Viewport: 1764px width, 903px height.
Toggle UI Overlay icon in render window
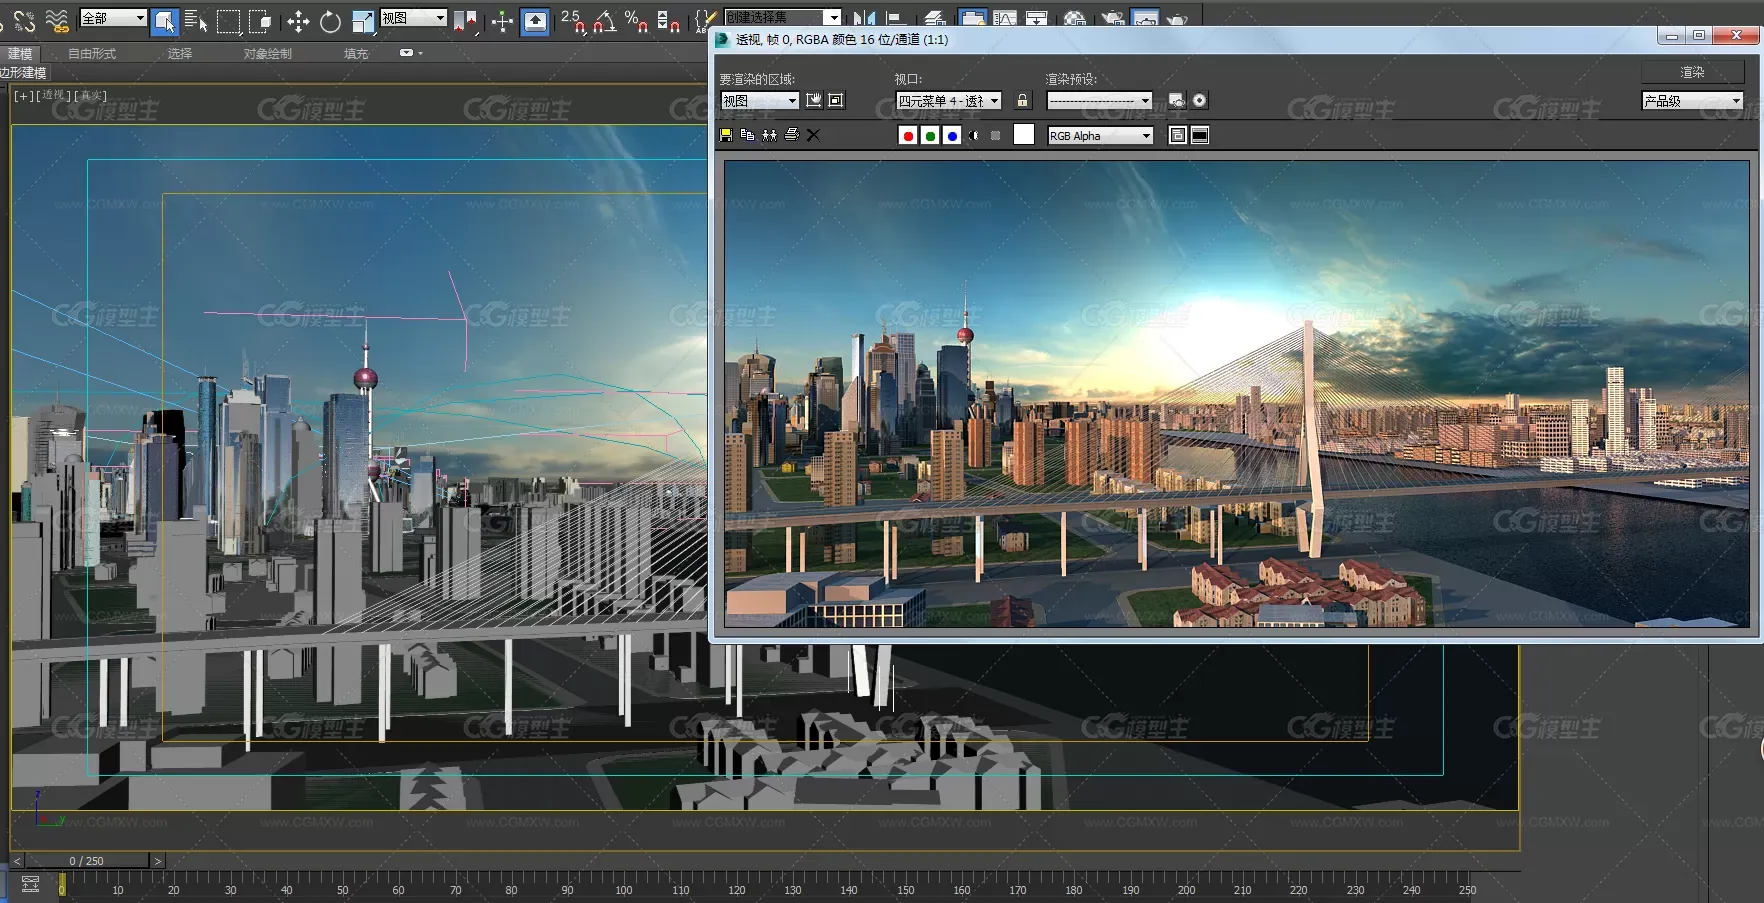coord(1178,135)
